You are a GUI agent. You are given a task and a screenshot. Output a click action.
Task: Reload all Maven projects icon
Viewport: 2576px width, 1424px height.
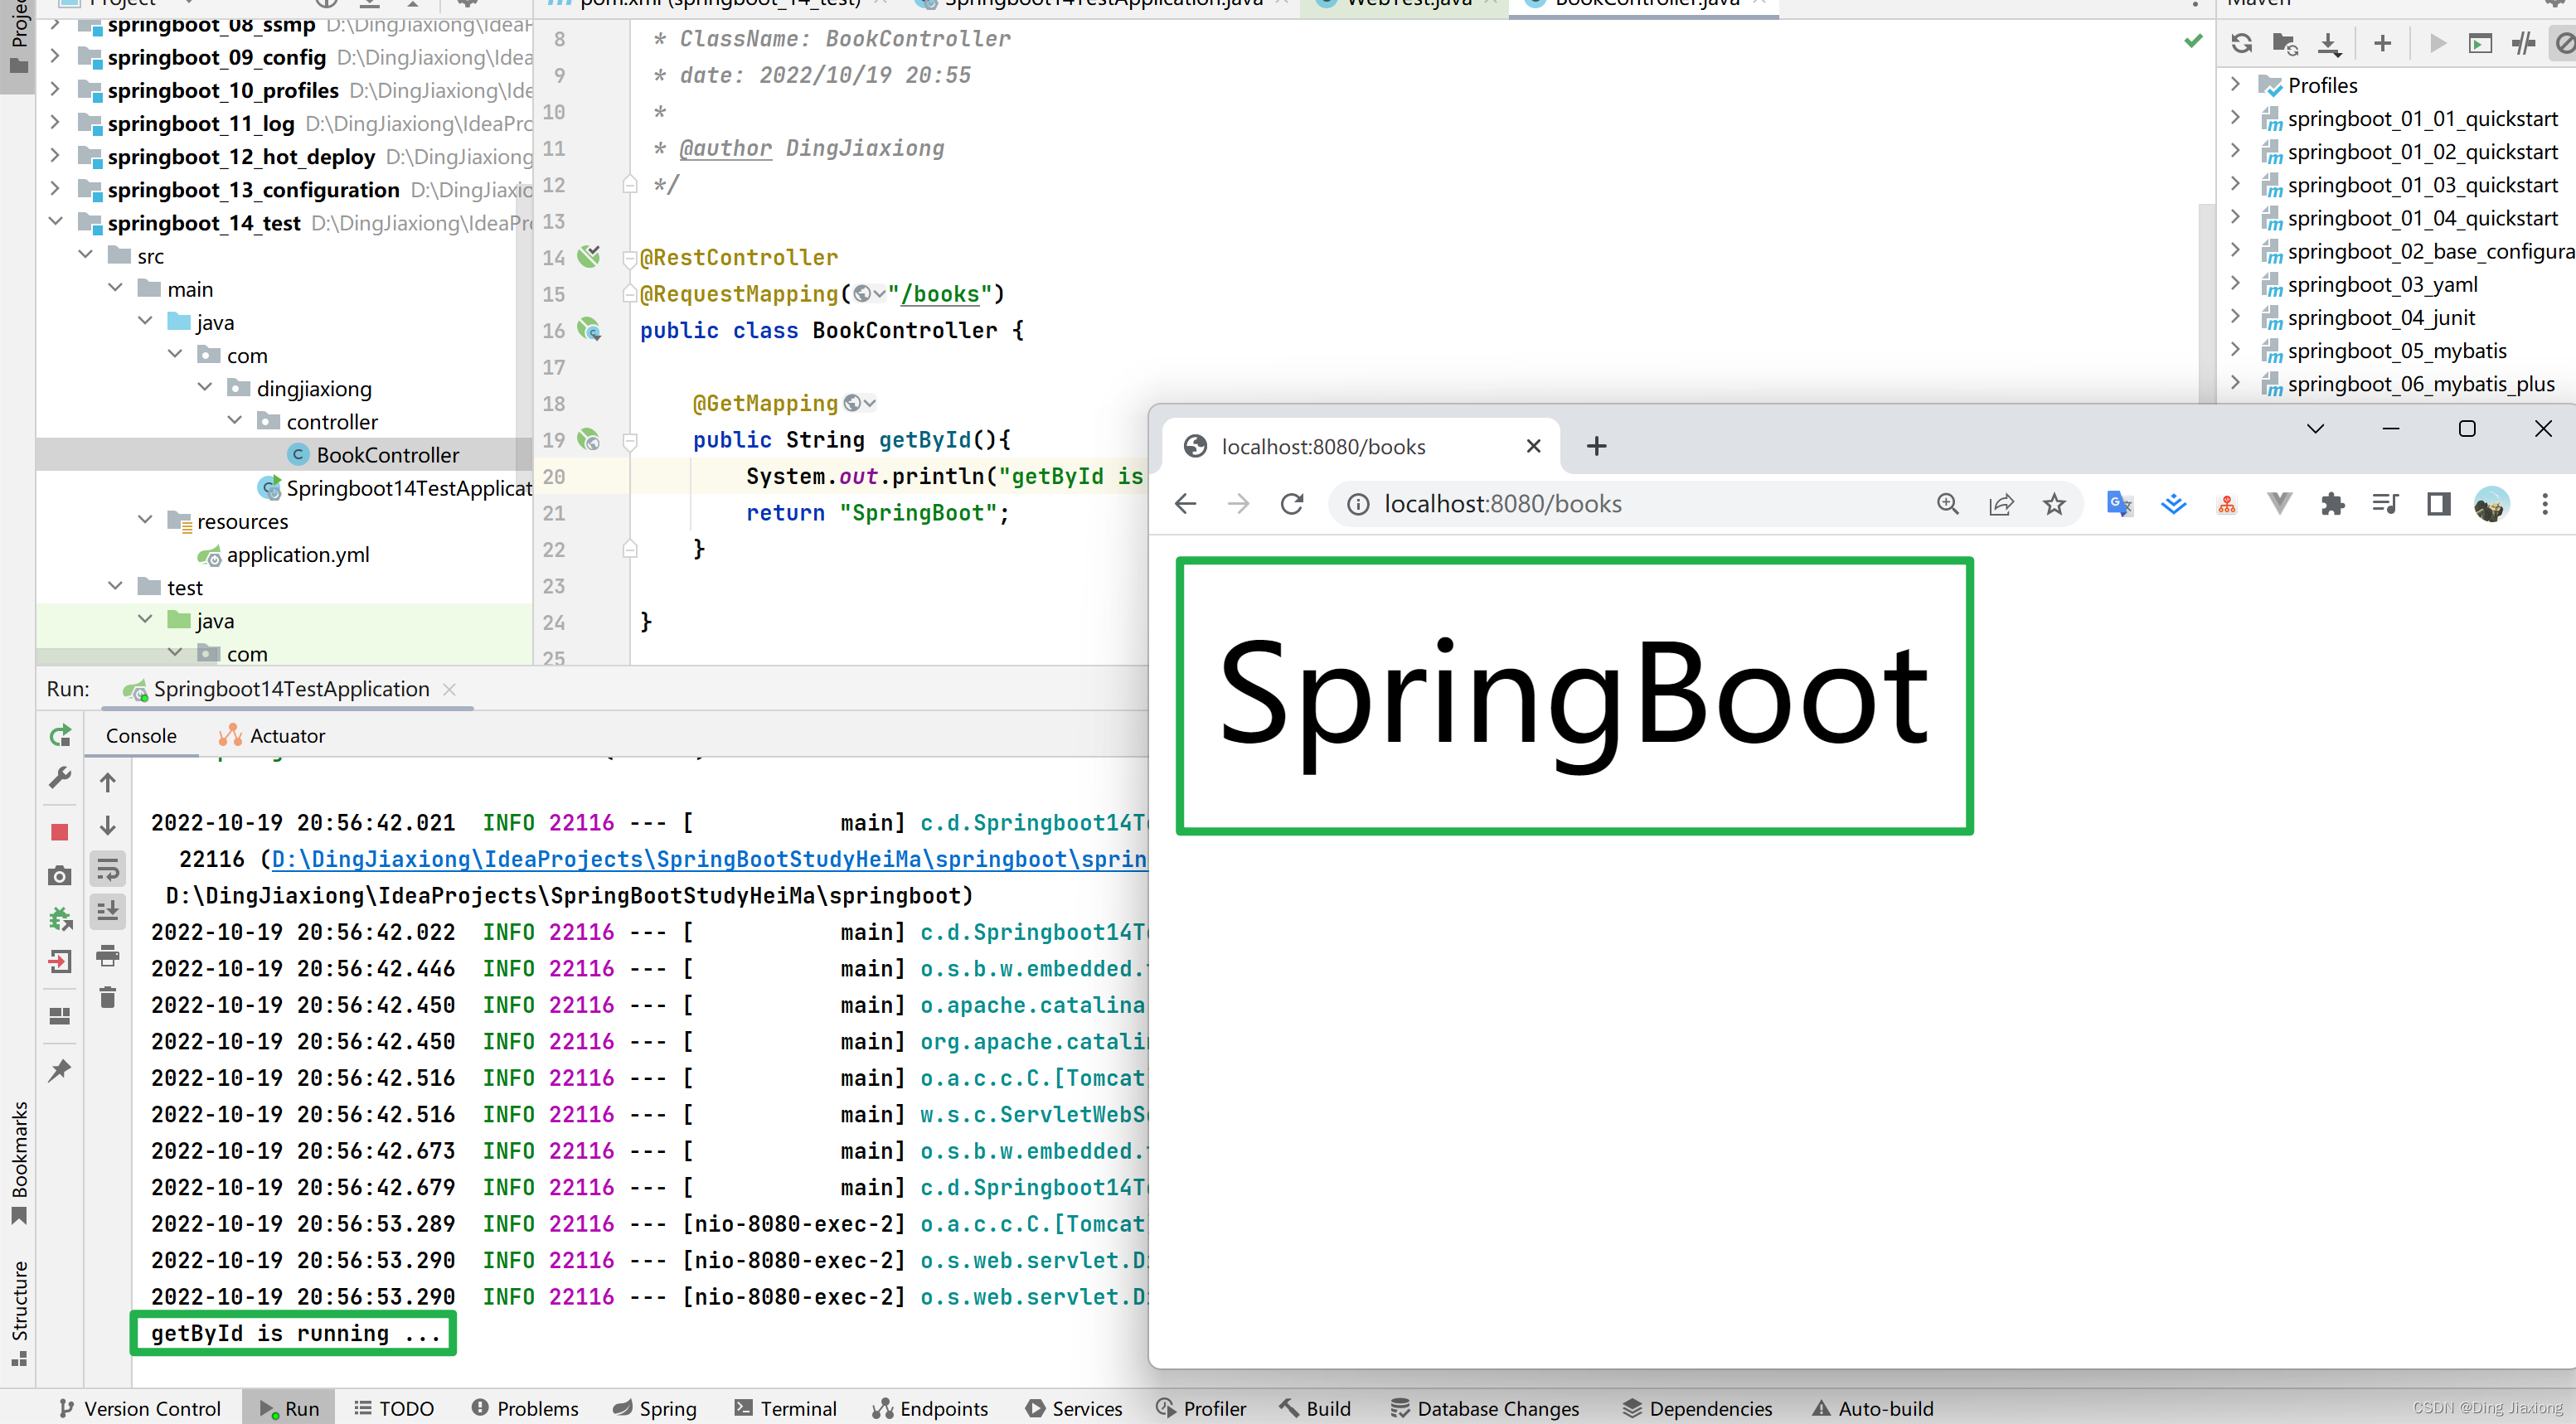(x=2242, y=43)
